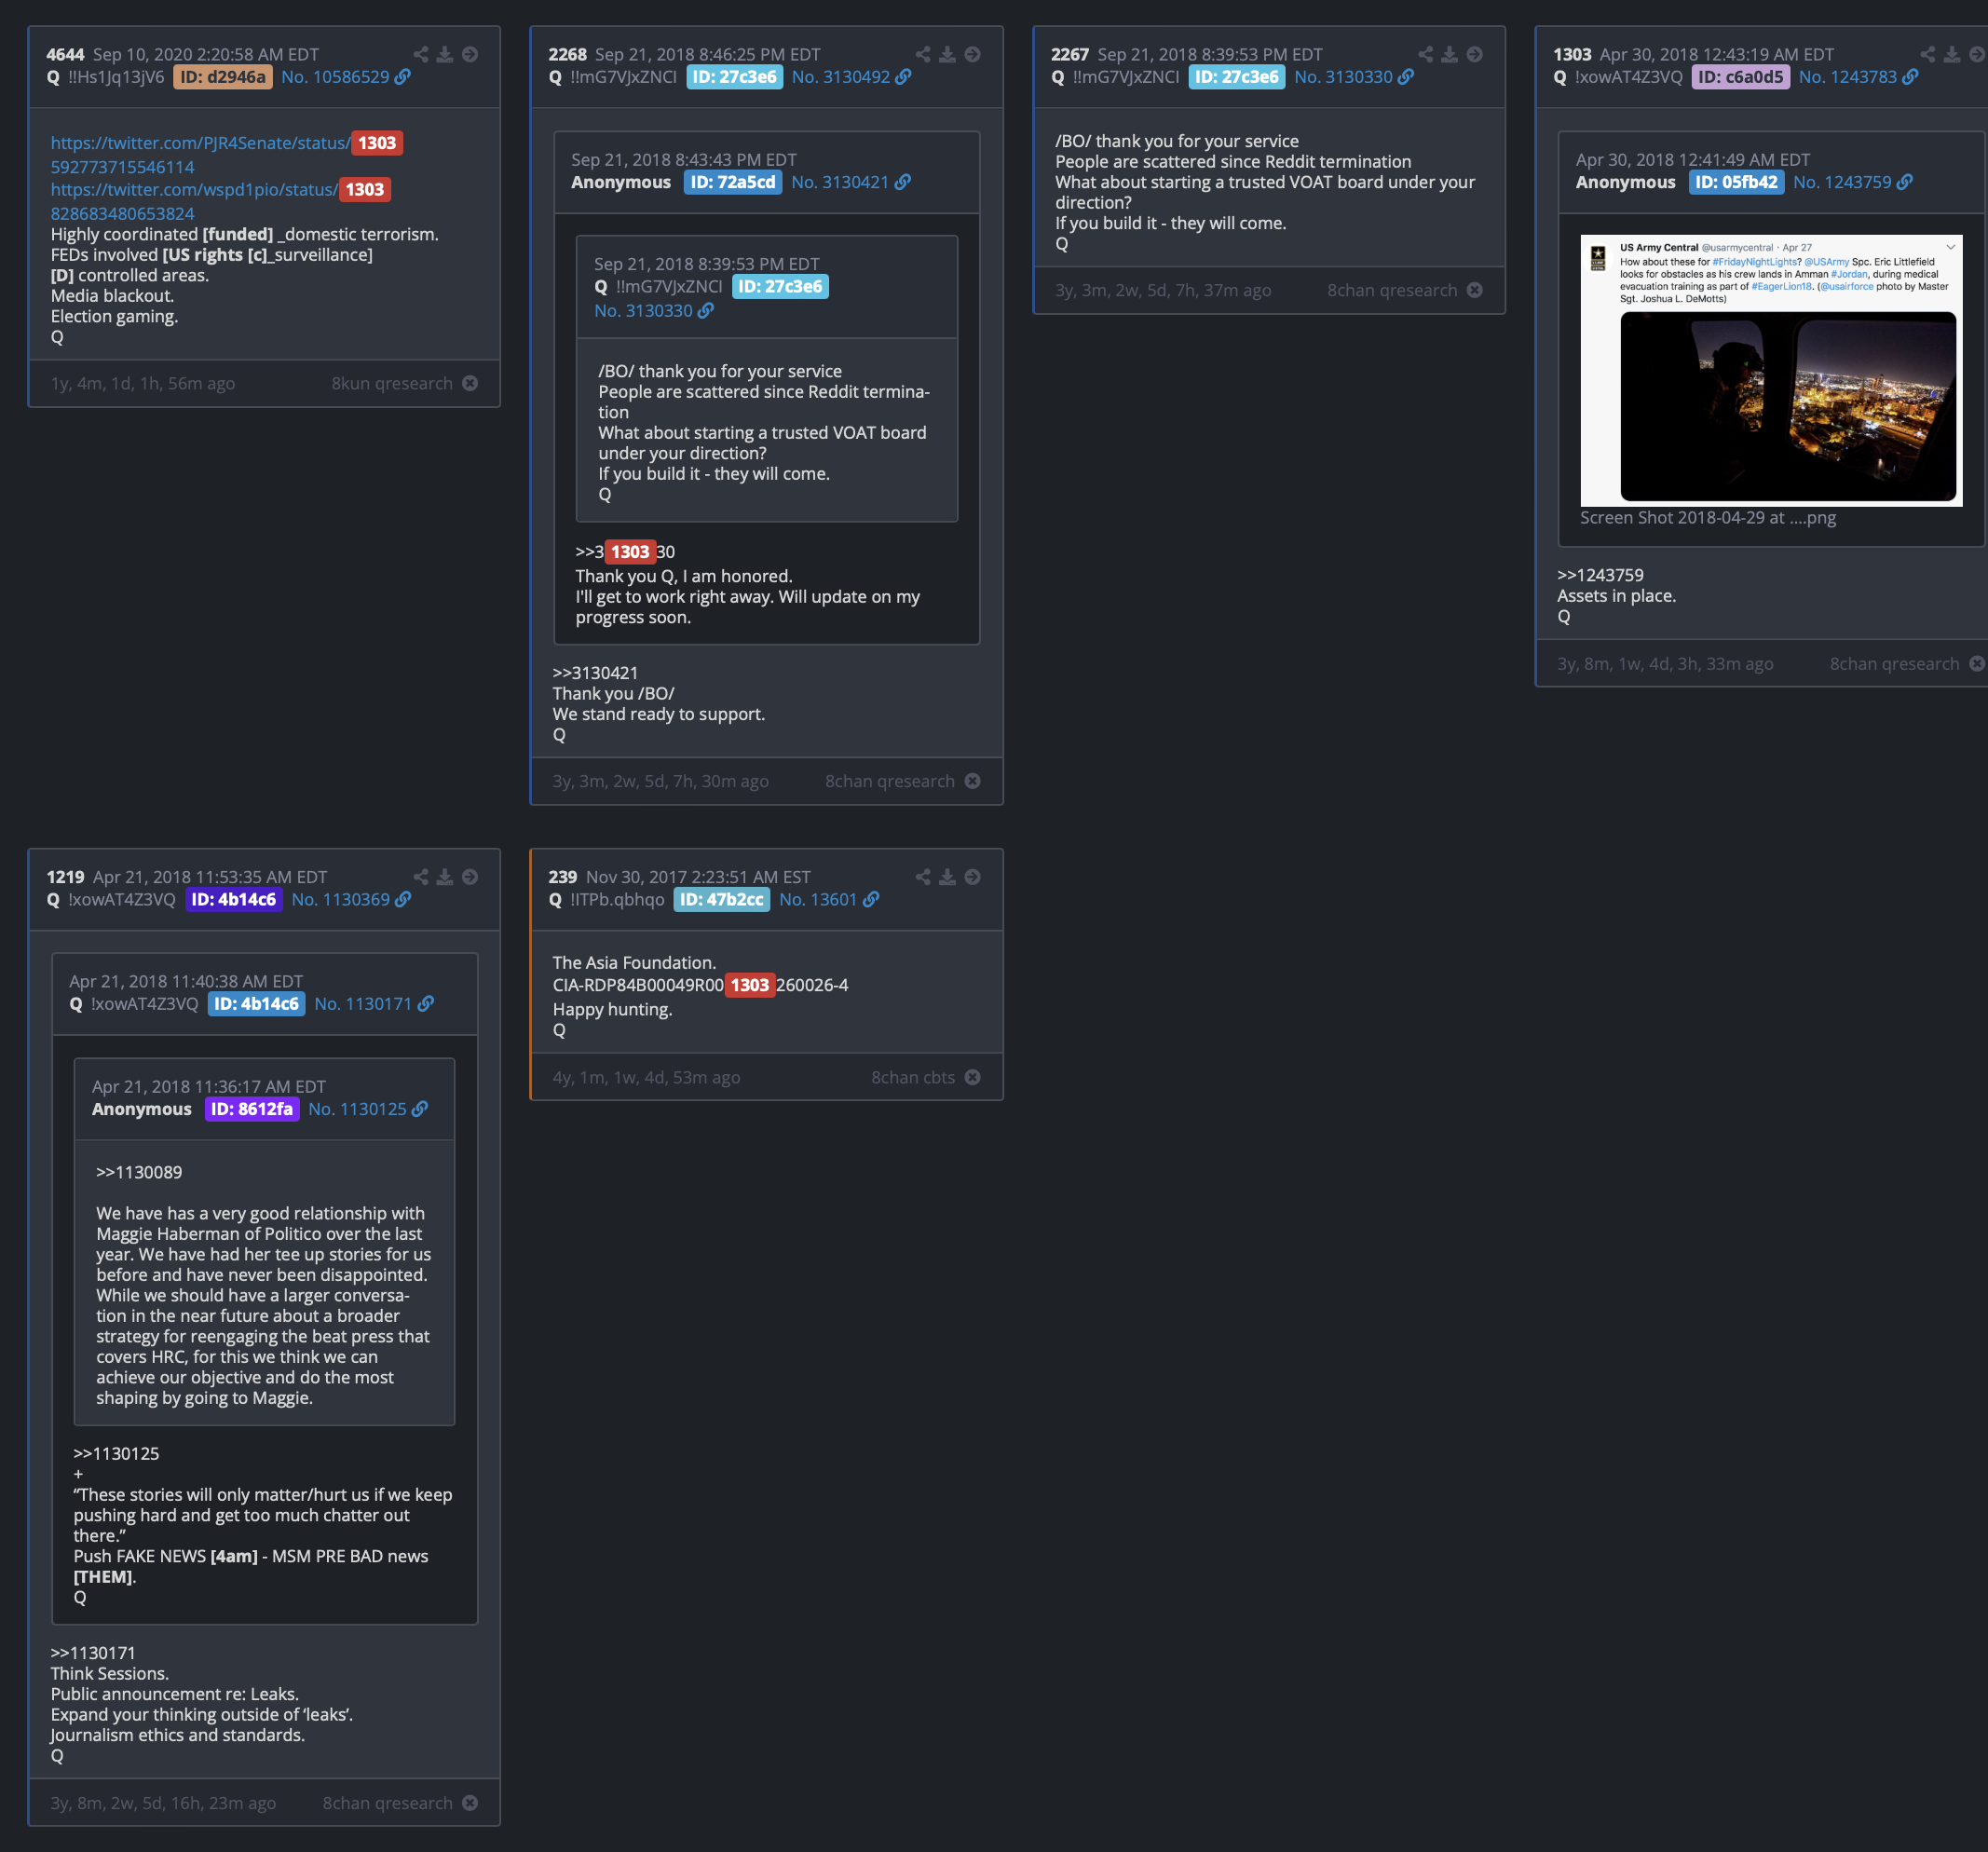Viewport: 1988px width, 1852px height.
Task: Download post 4644 via its download icon
Action: [x=445, y=54]
